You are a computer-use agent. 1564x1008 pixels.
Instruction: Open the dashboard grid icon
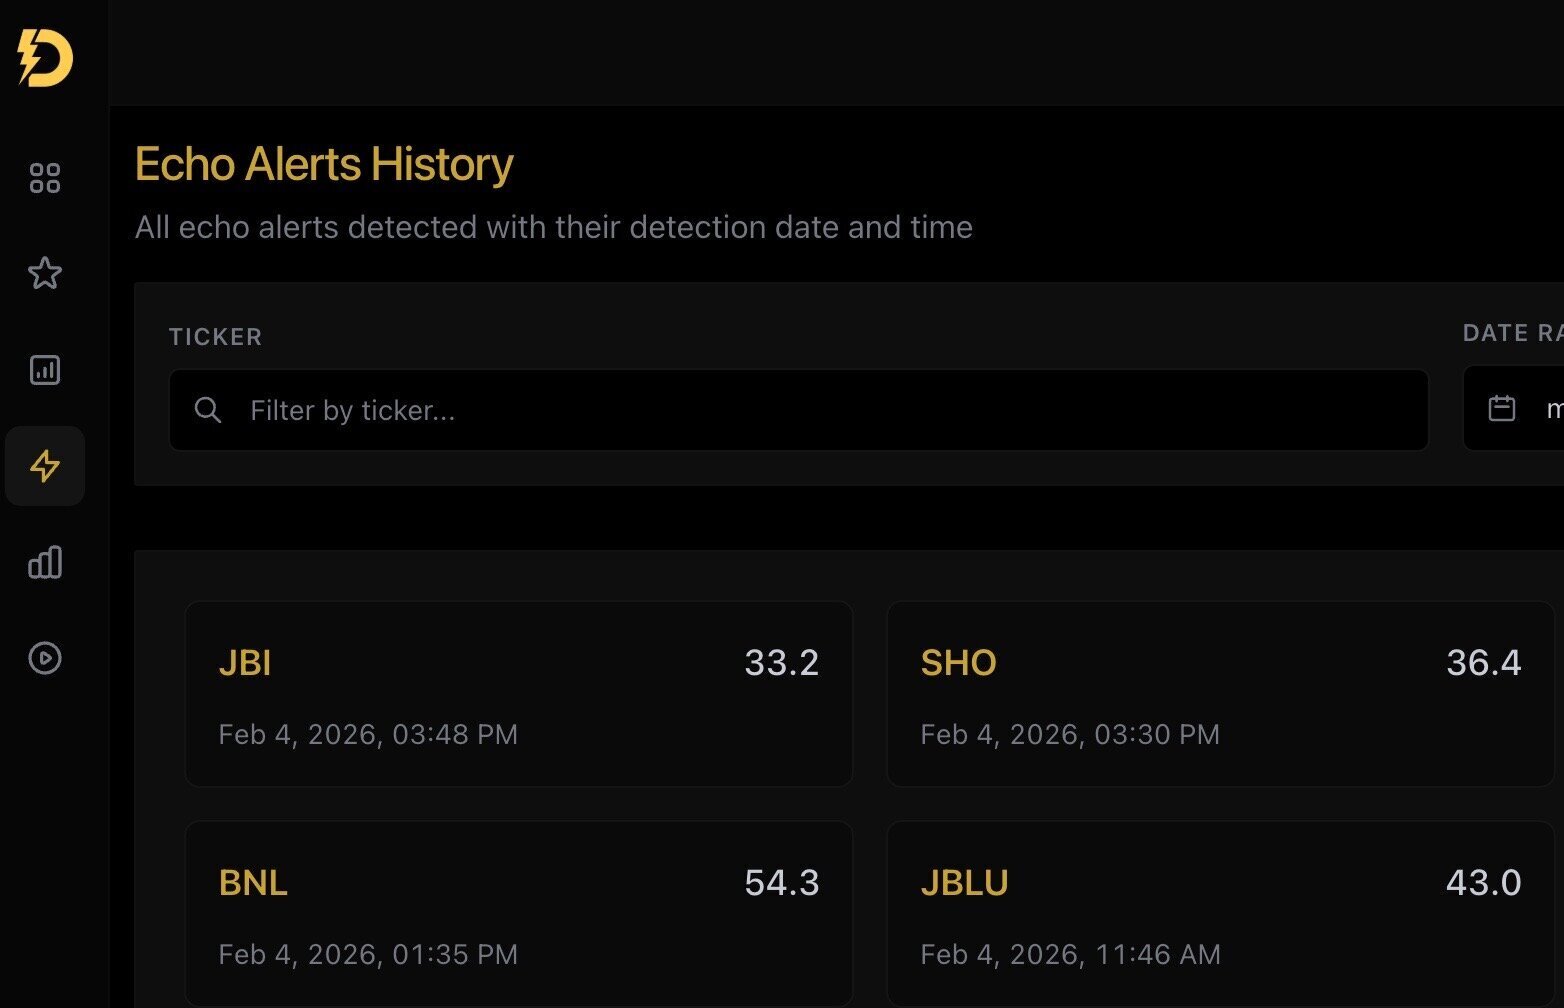point(45,178)
